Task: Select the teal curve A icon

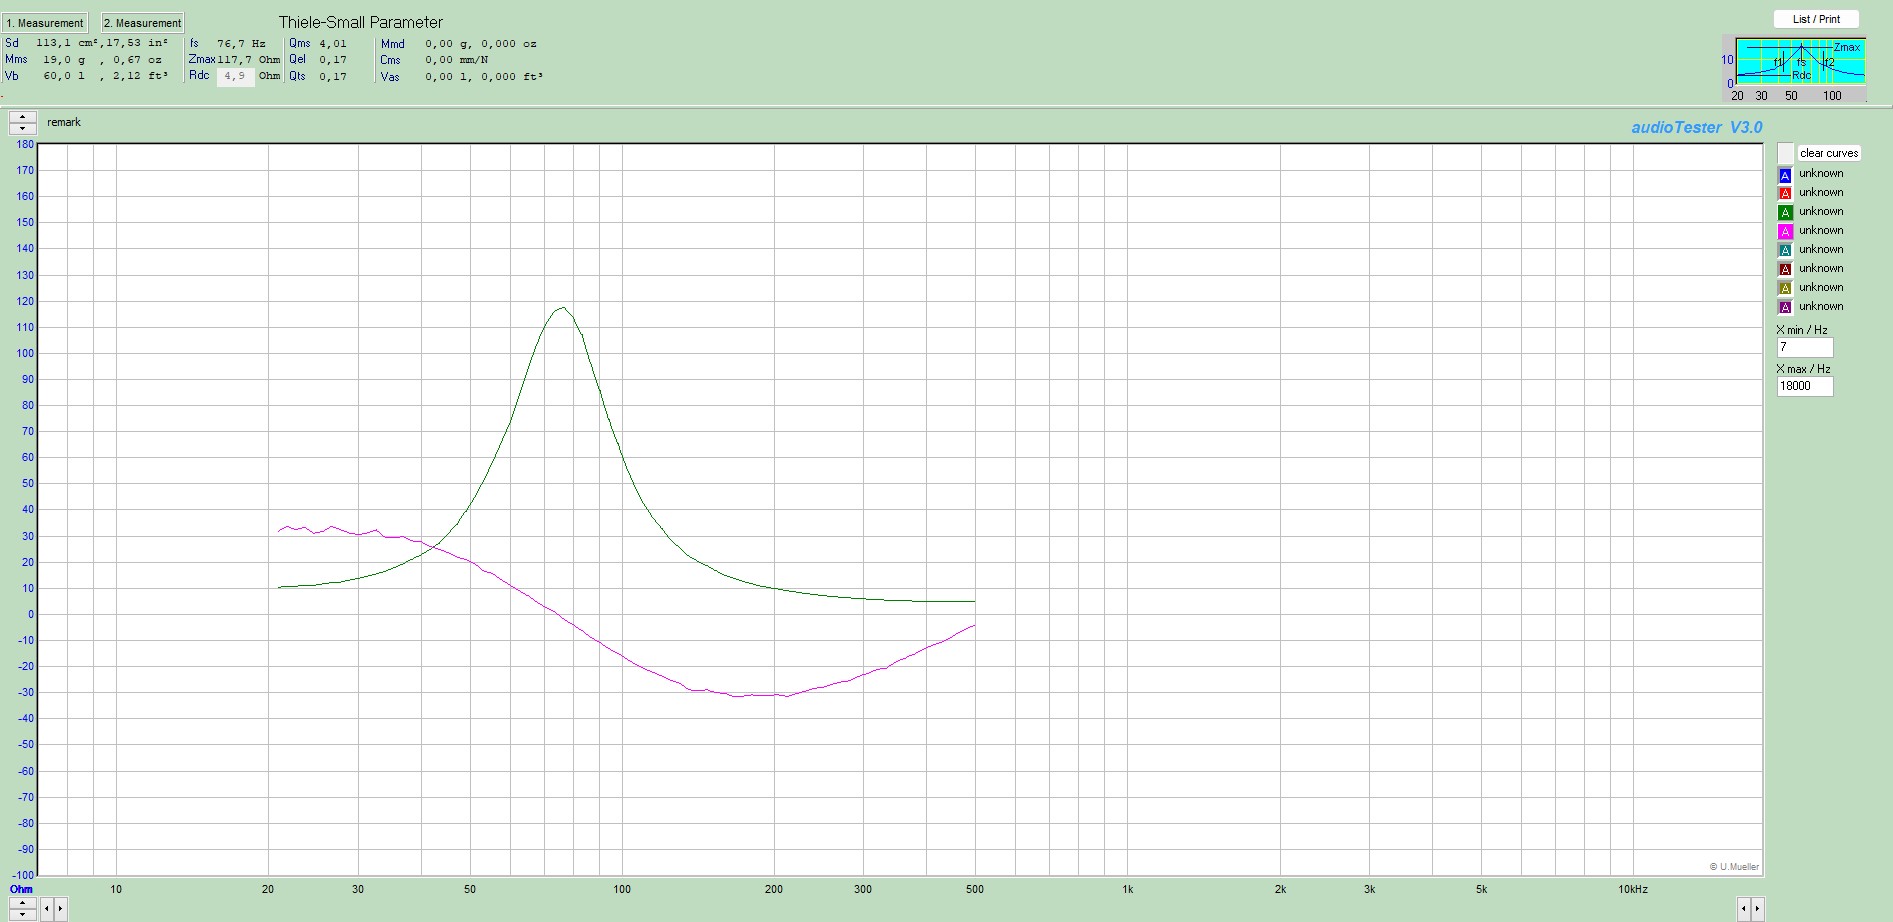Action: click(x=1785, y=251)
